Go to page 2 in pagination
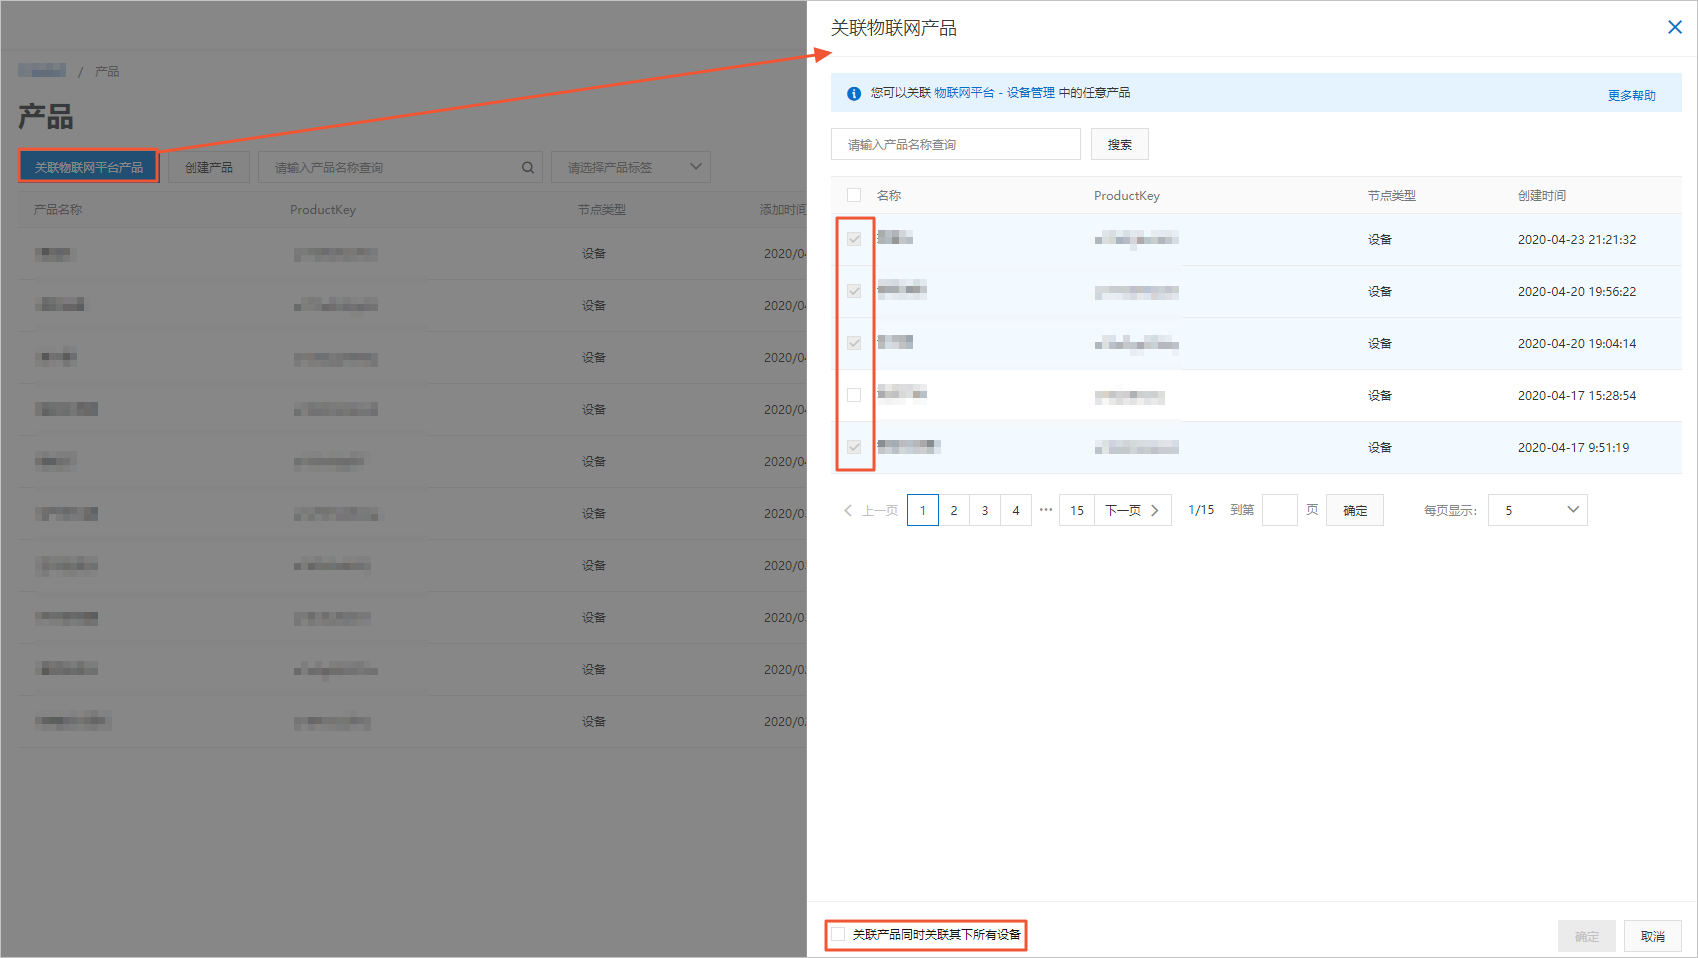 pyautogui.click(x=954, y=510)
